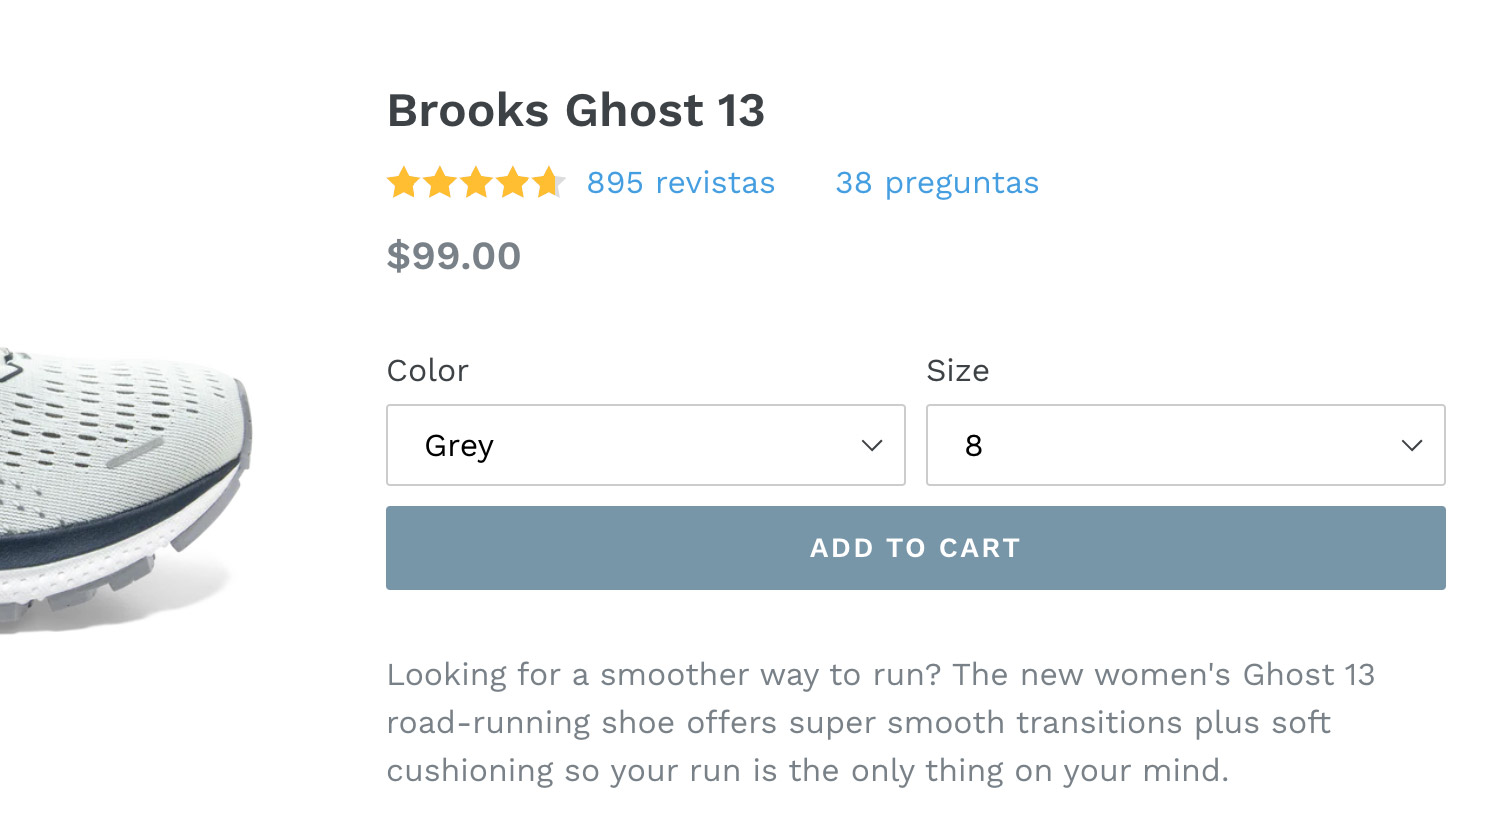
Task: Open the 895 revistas reviews link
Action: pos(680,183)
